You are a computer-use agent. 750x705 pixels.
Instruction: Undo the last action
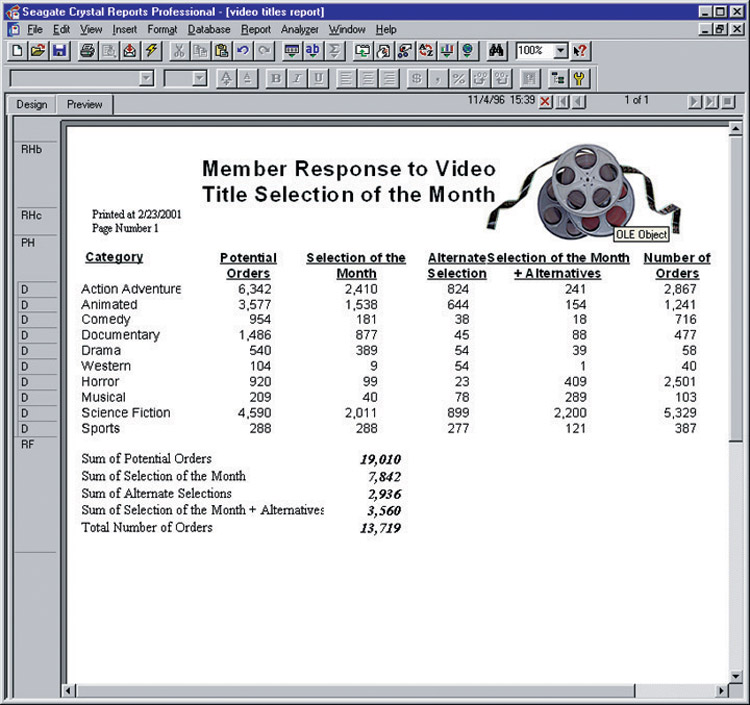pyautogui.click(x=243, y=50)
